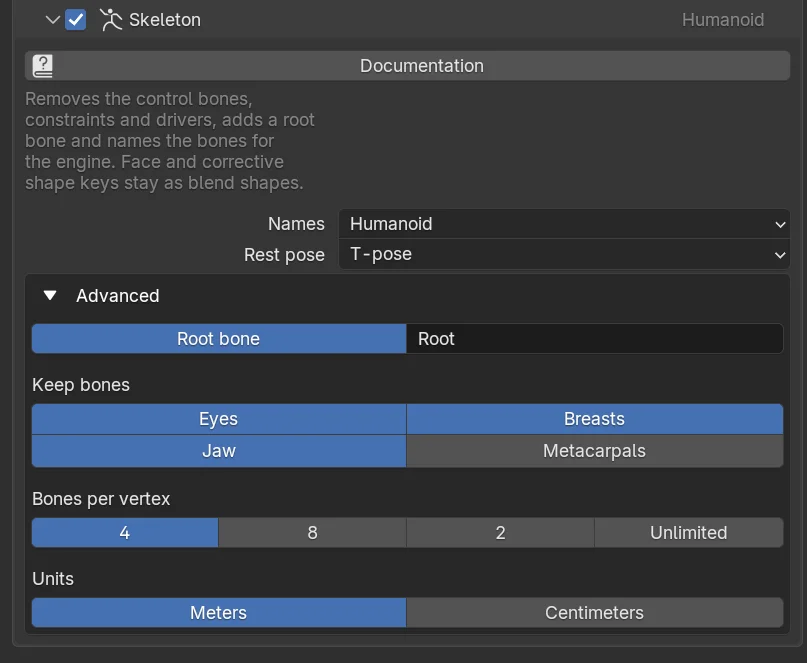Screen dimensions: 807x663
Task: Click the Keep bones label
Action: coord(81,385)
